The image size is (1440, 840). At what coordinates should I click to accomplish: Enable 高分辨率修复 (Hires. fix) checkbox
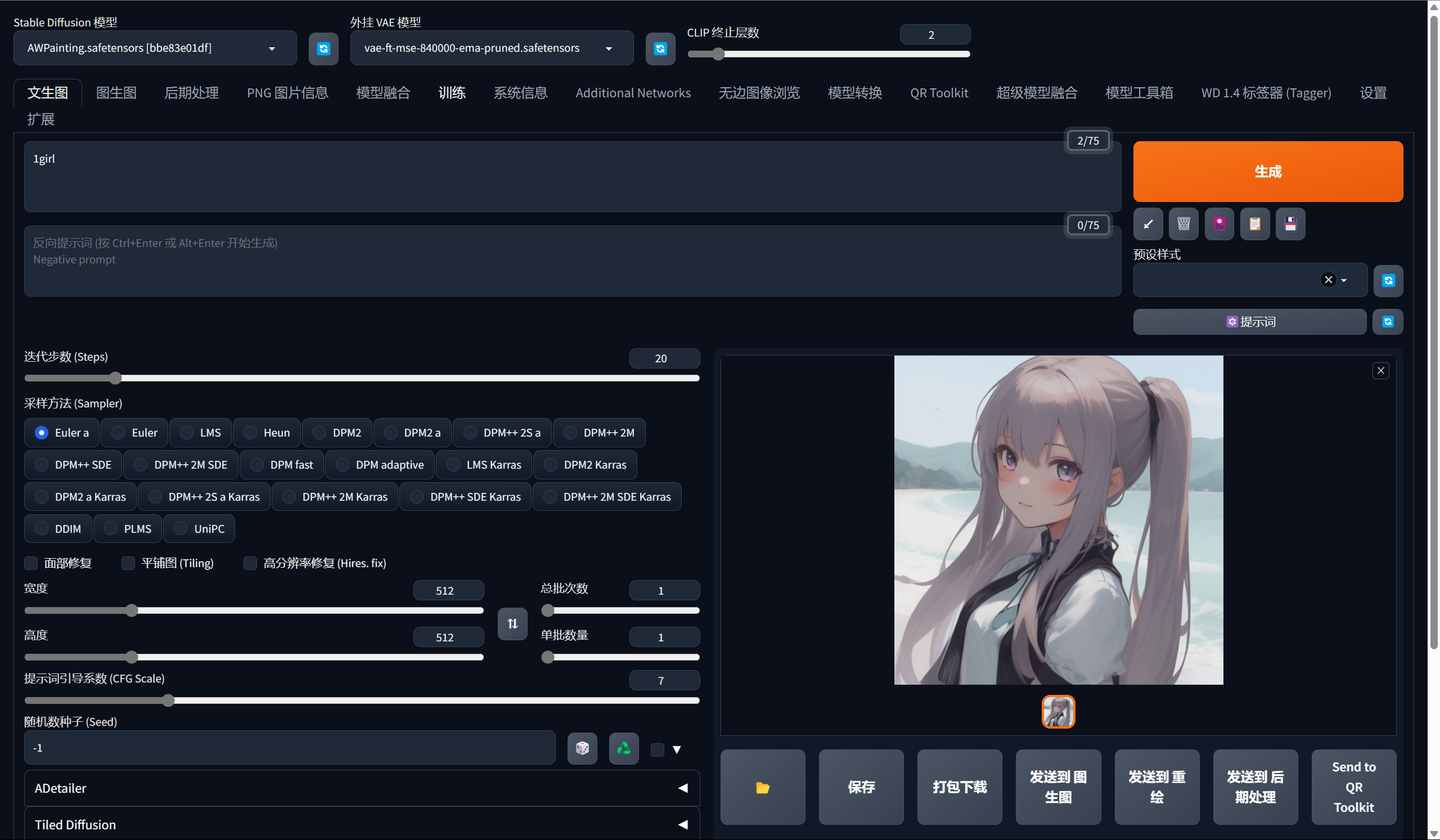(251, 563)
